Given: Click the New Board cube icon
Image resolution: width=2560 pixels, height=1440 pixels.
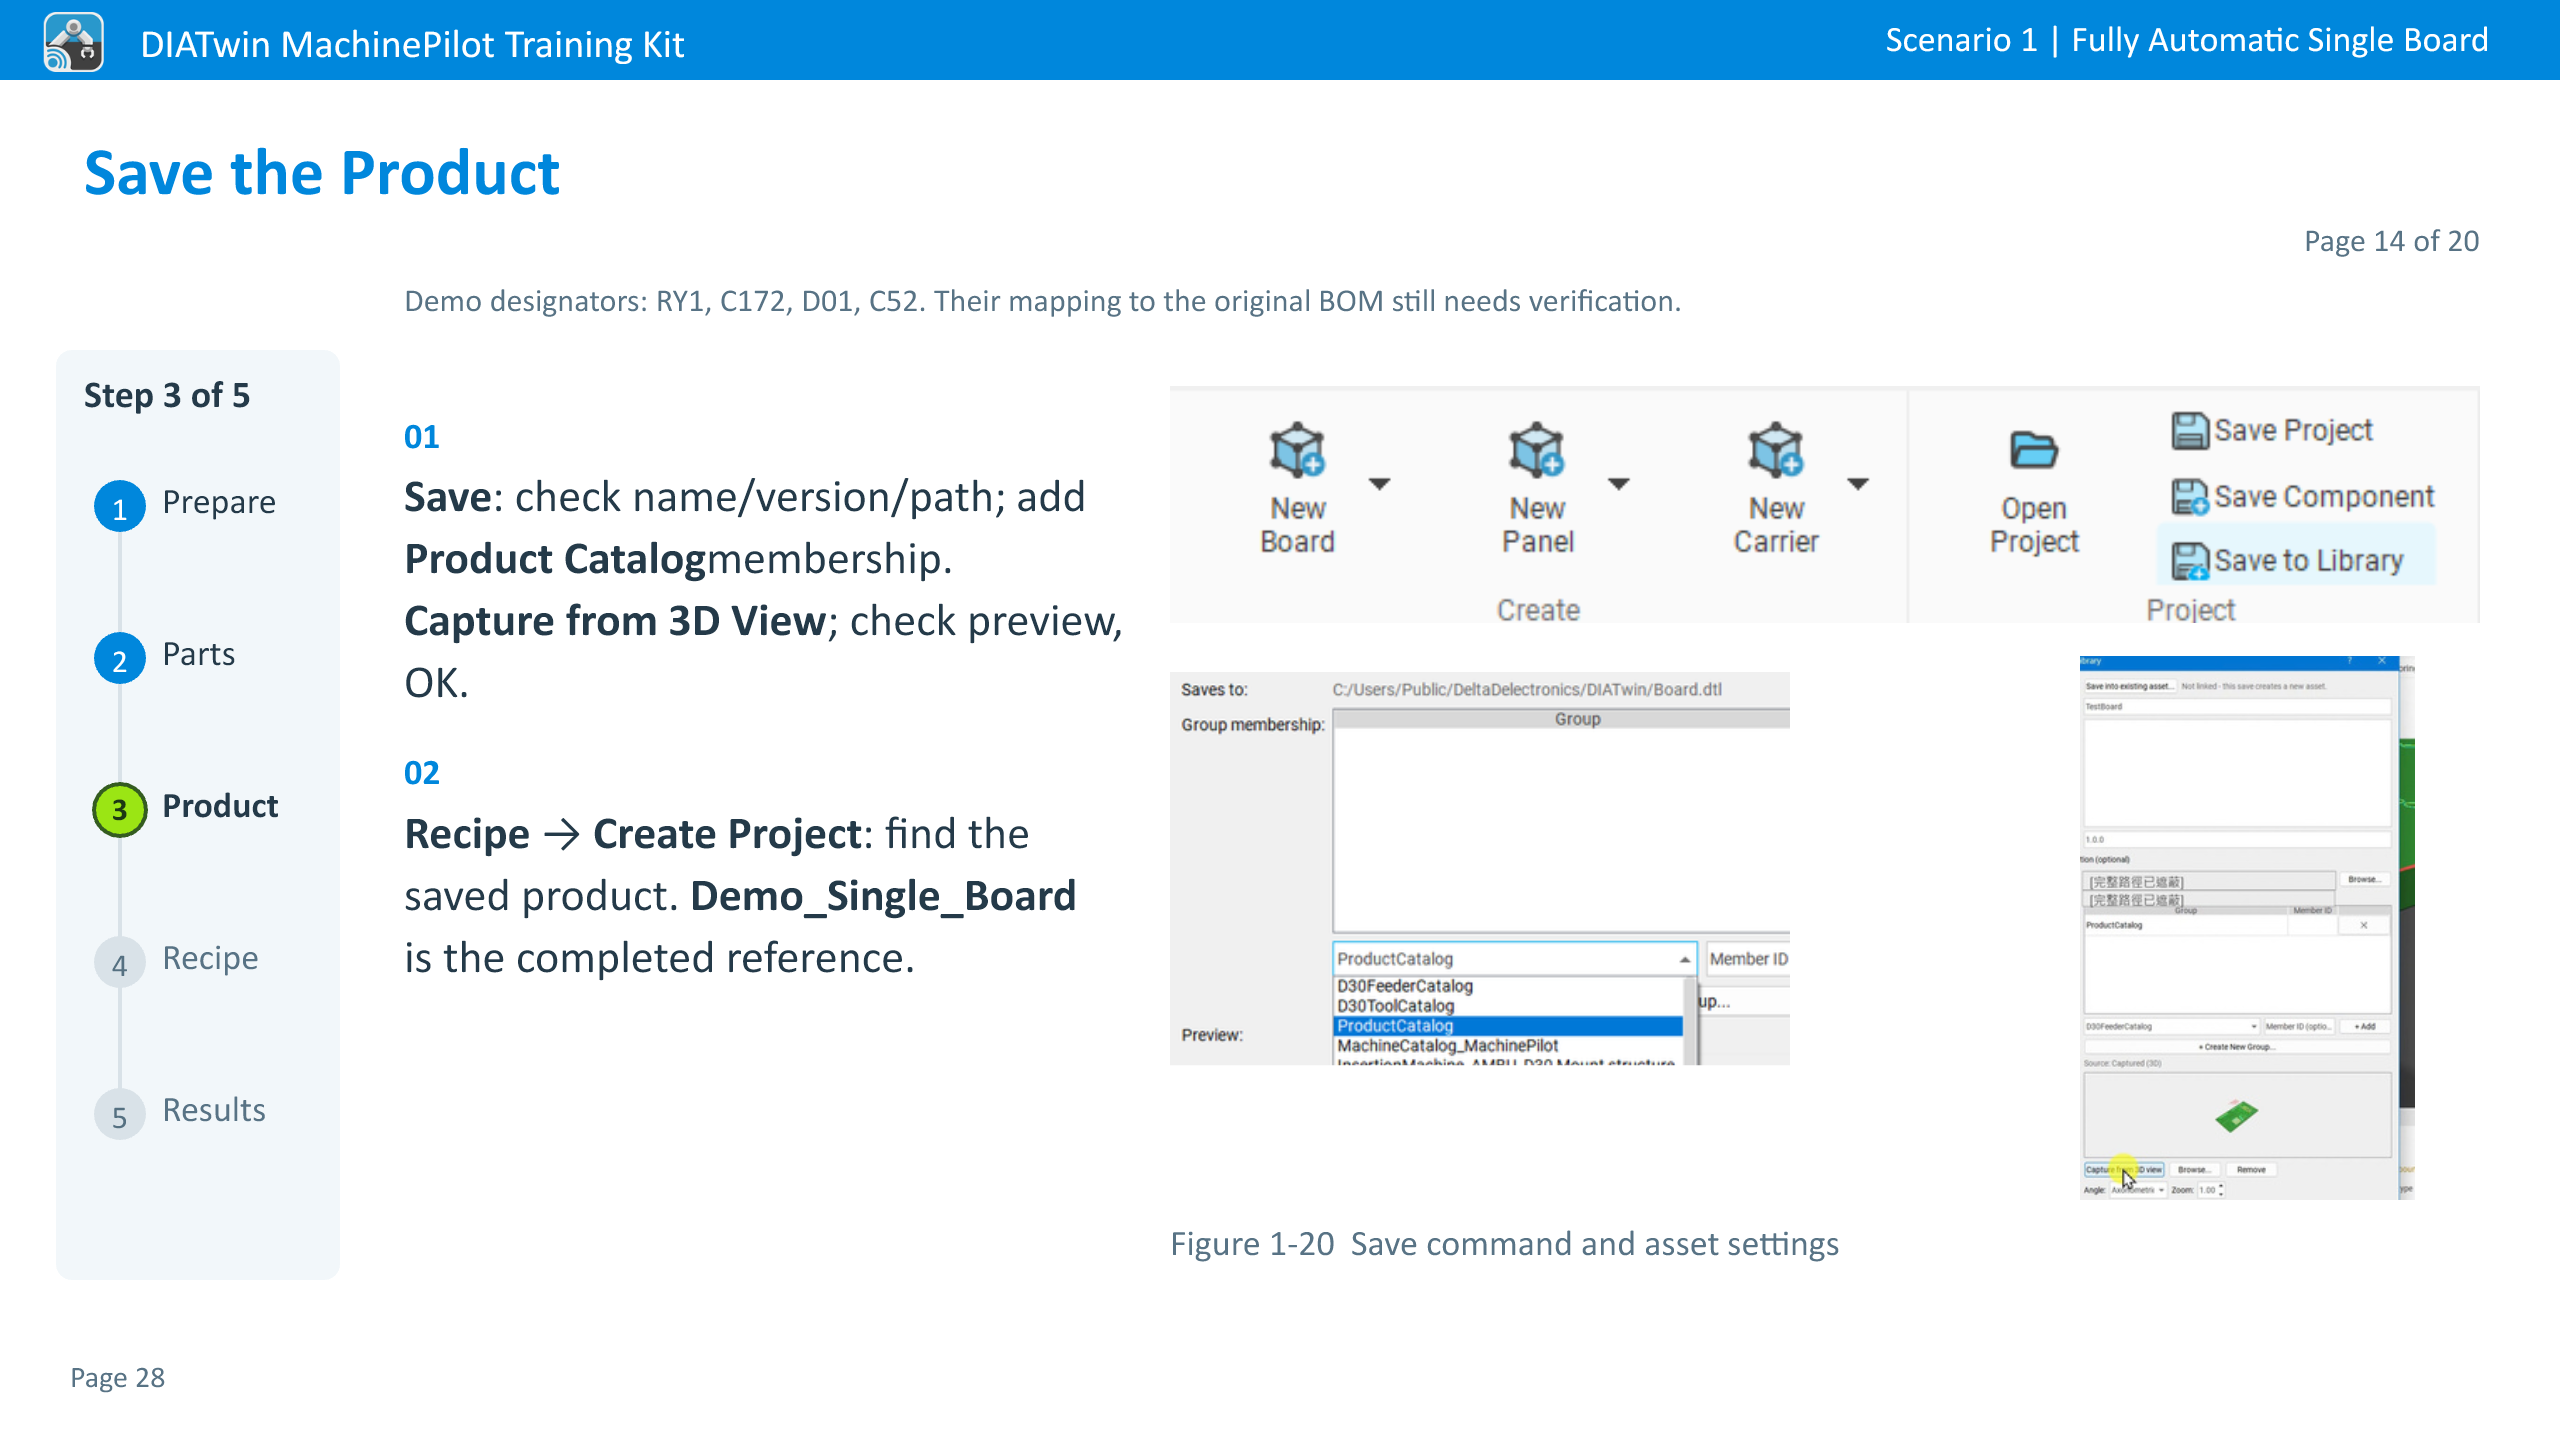Looking at the screenshot, I should [x=1297, y=451].
